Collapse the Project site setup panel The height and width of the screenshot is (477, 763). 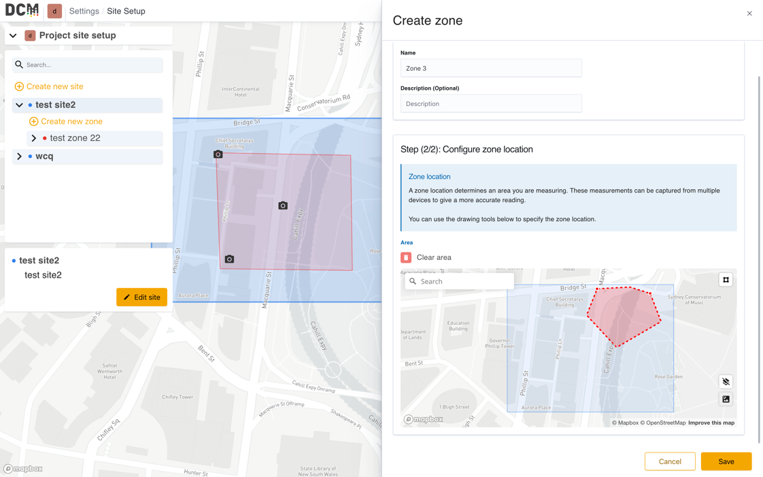13,36
